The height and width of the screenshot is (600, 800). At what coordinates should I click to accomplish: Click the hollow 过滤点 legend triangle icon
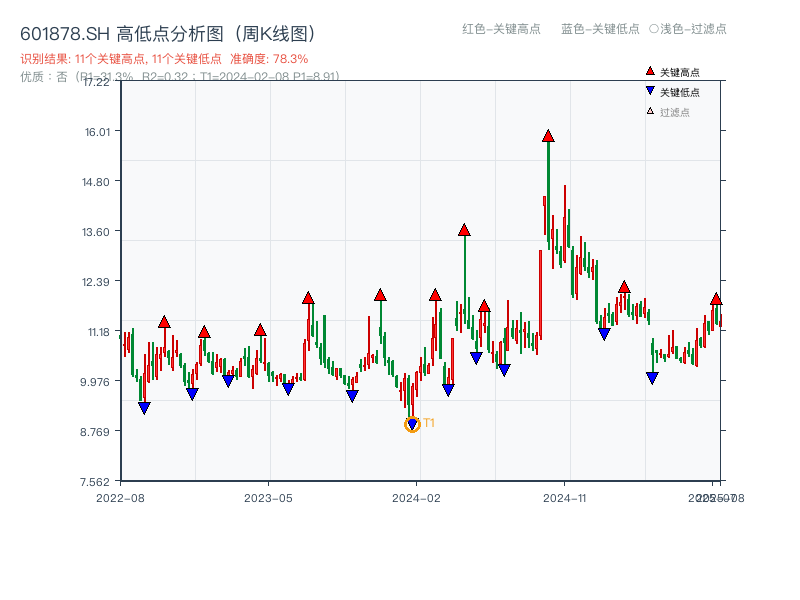pyautogui.click(x=650, y=111)
